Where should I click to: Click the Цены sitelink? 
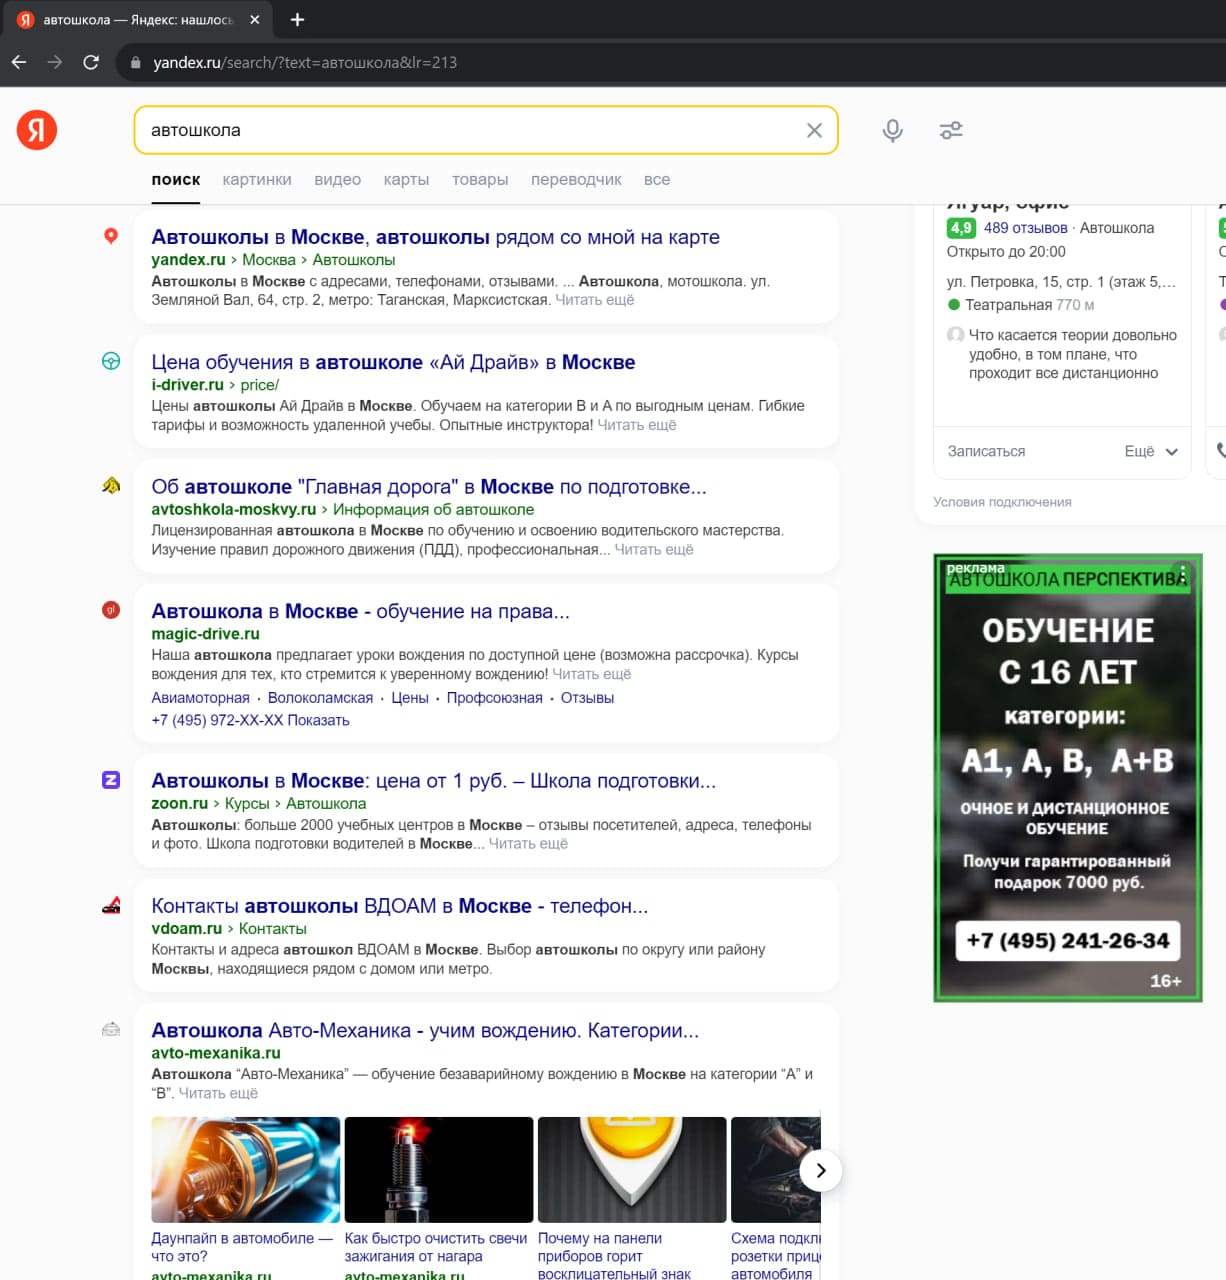point(410,698)
